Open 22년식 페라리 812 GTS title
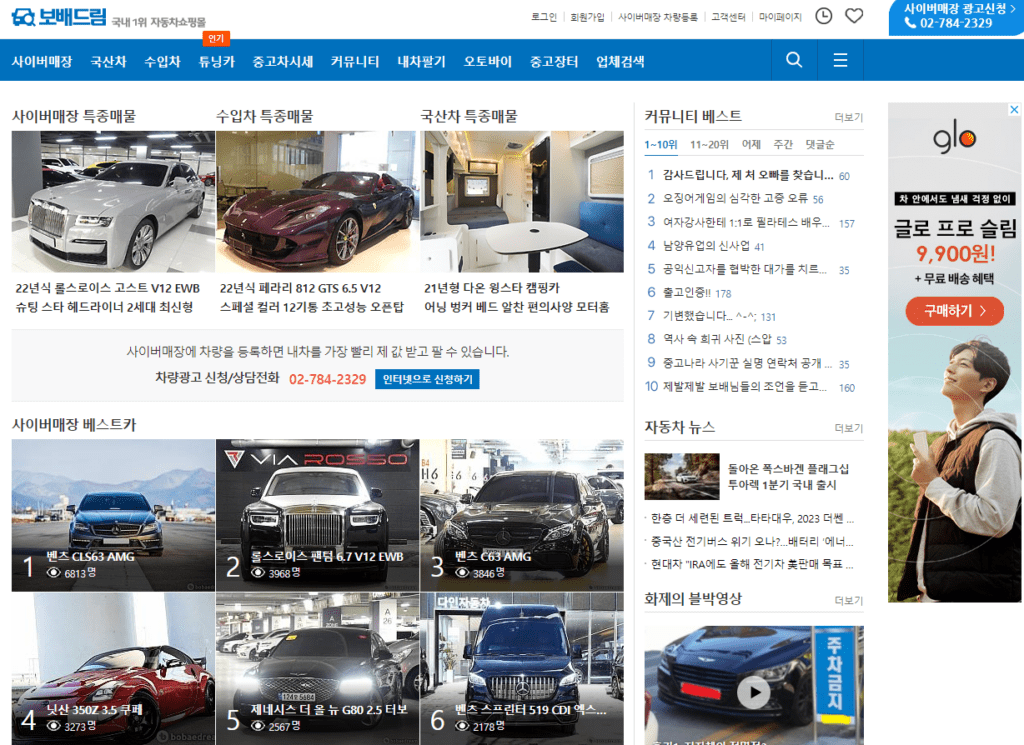 pos(312,297)
